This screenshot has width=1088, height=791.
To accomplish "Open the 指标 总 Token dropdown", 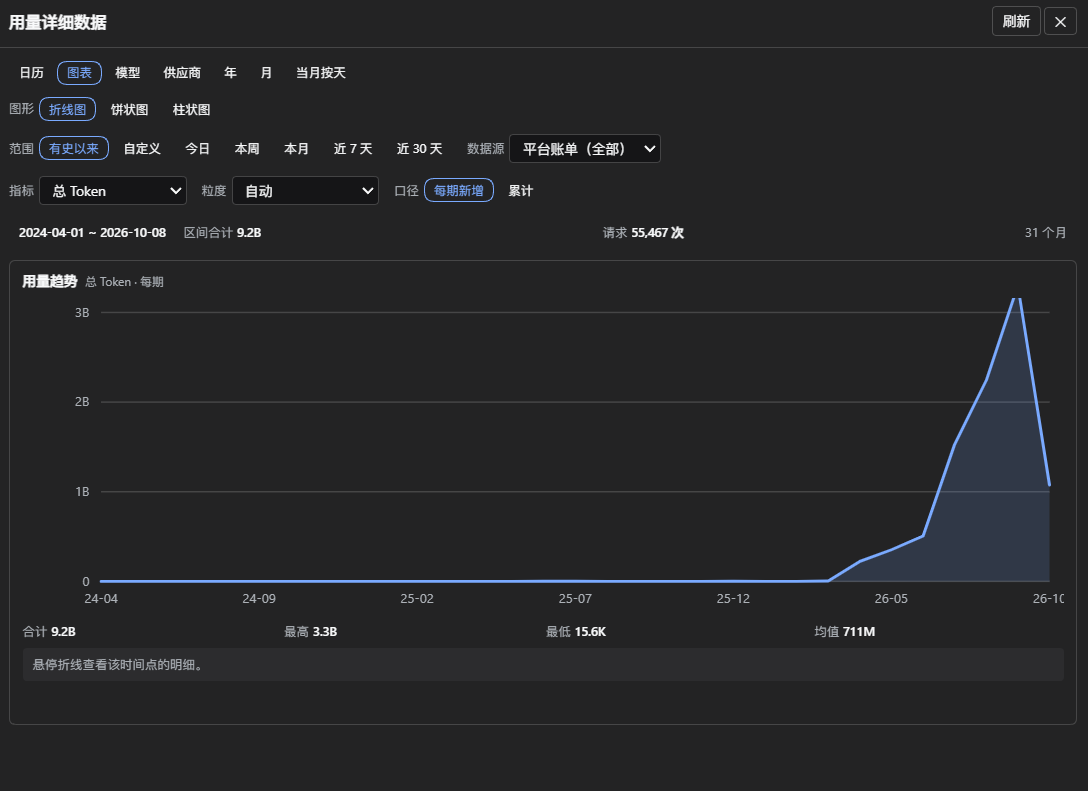I will tap(113, 191).
